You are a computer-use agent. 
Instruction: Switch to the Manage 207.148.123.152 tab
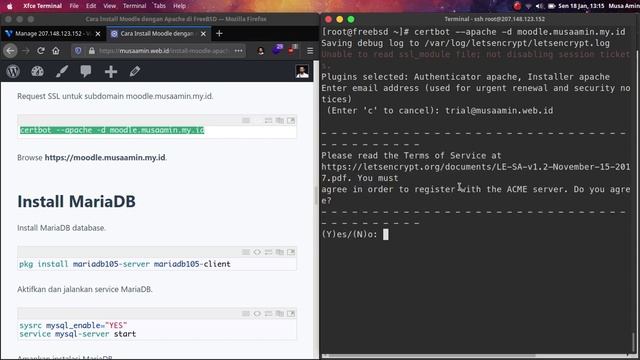[x=53, y=34]
